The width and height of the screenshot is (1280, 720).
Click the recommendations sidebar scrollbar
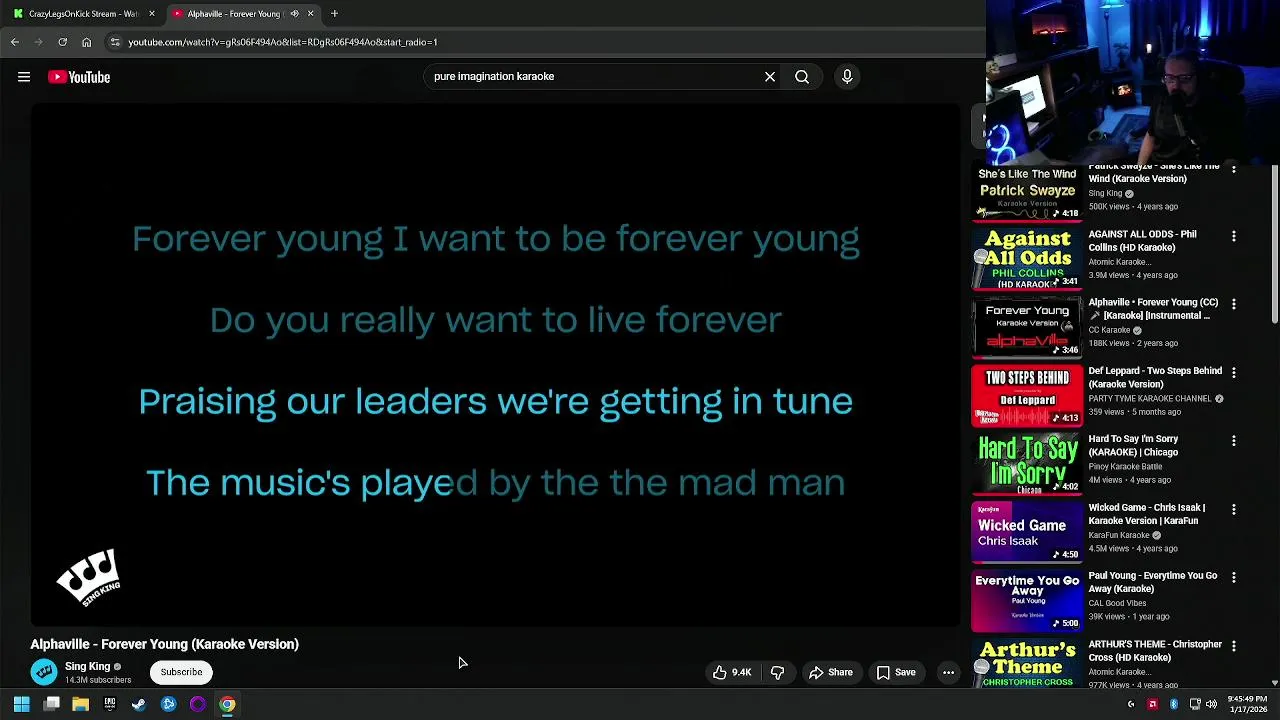tap(1274, 245)
